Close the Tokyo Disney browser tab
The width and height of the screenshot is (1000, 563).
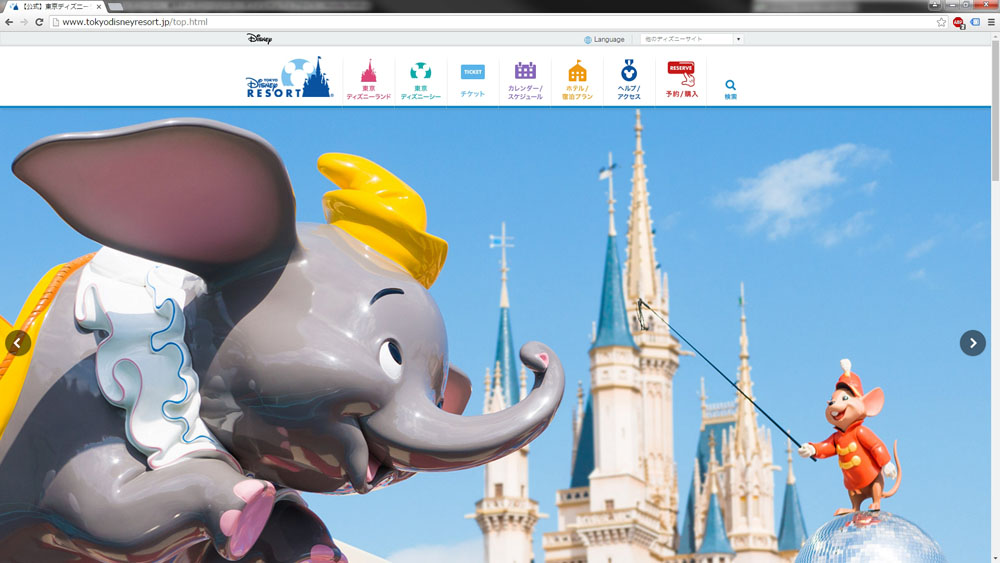tap(99, 6)
